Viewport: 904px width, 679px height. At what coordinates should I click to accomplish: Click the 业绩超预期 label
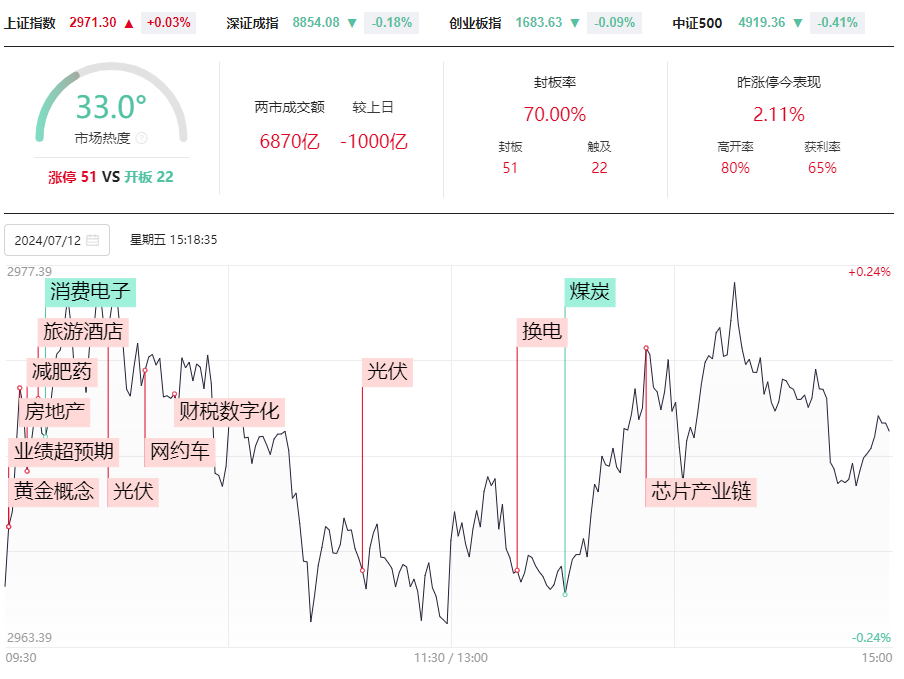point(64,451)
